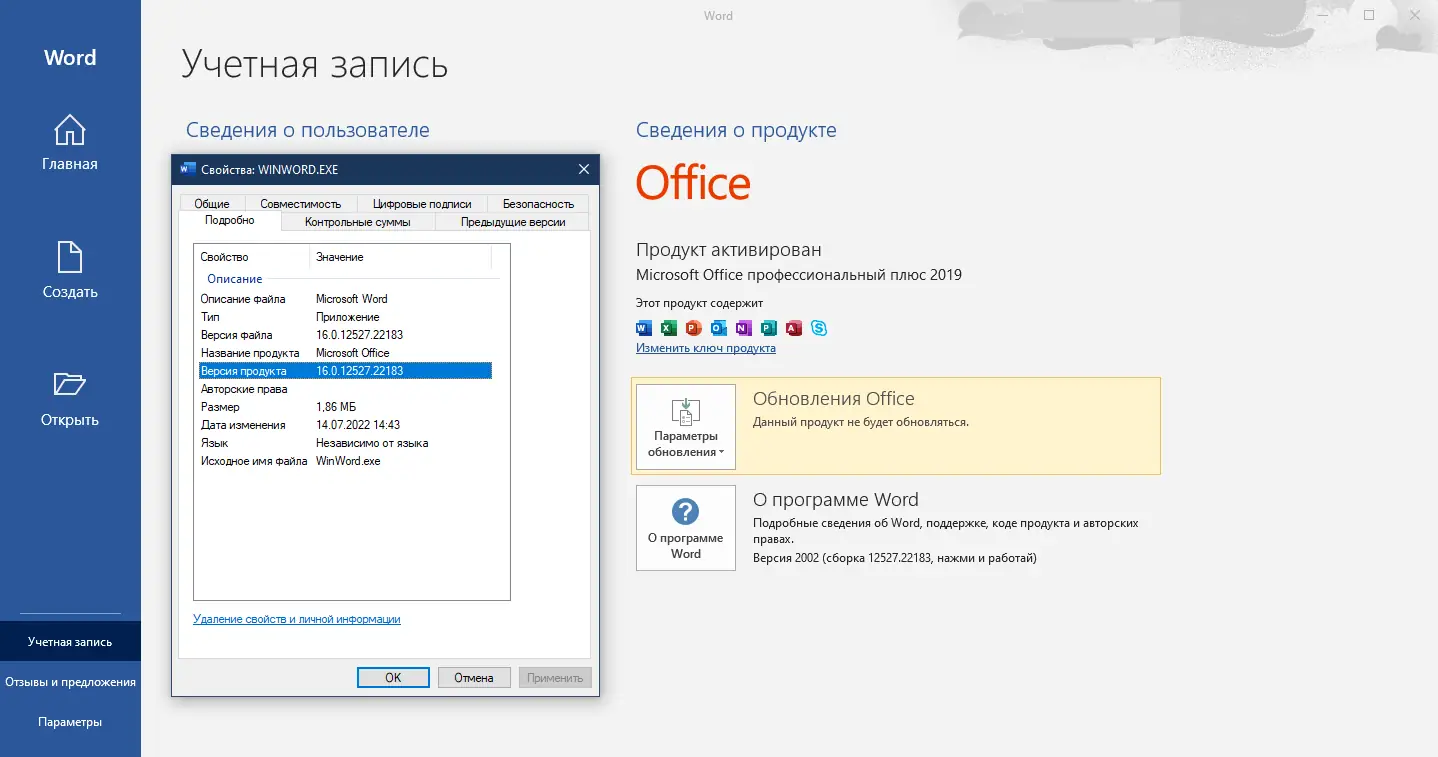Confirm the properties dialog with OK
This screenshot has width=1438, height=757.
(393, 677)
